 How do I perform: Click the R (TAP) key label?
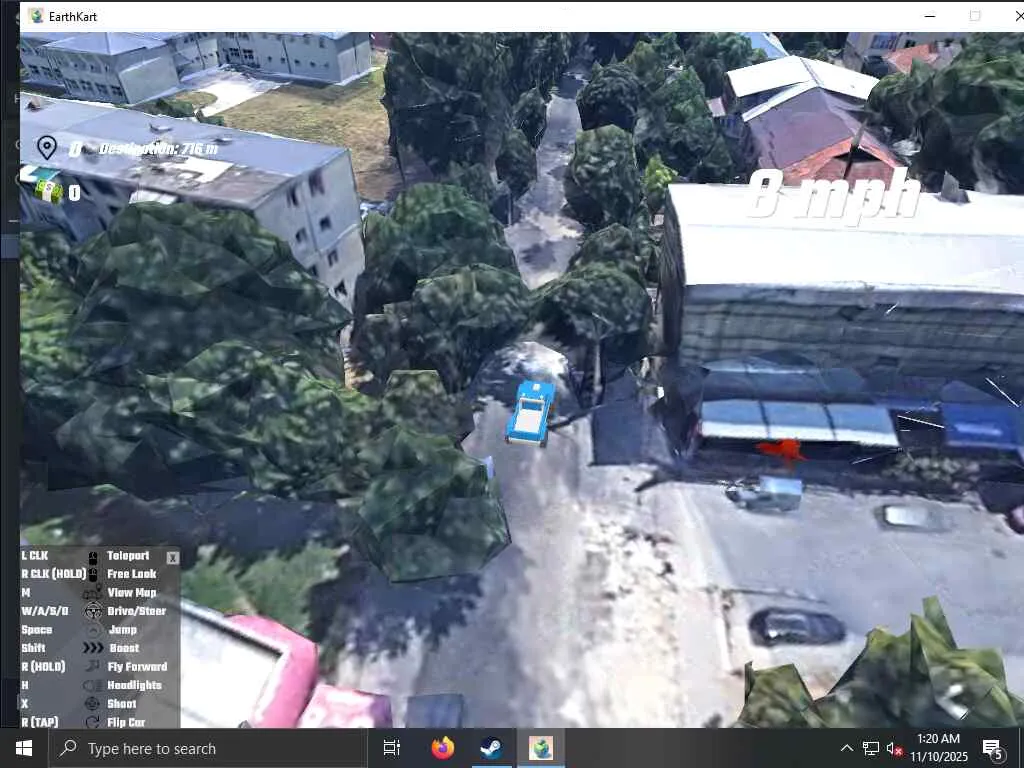[40, 722]
